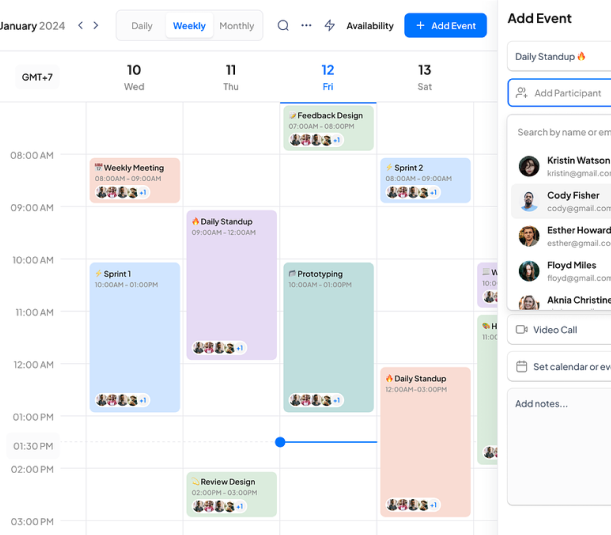Click the Add Event button
Image resolution: width=611 pixels, height=535 pixels.
tap(445, 26)
